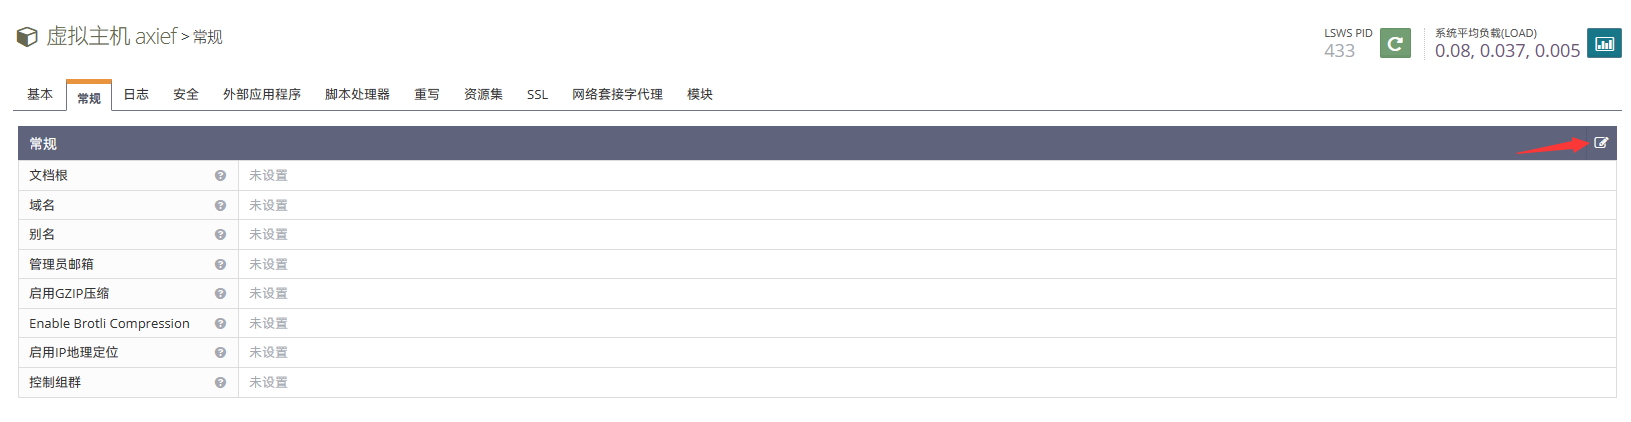The image size is (1631, 422).
Task: Click help icon next to 启用GZIP压缩
Action: point(220,293)
